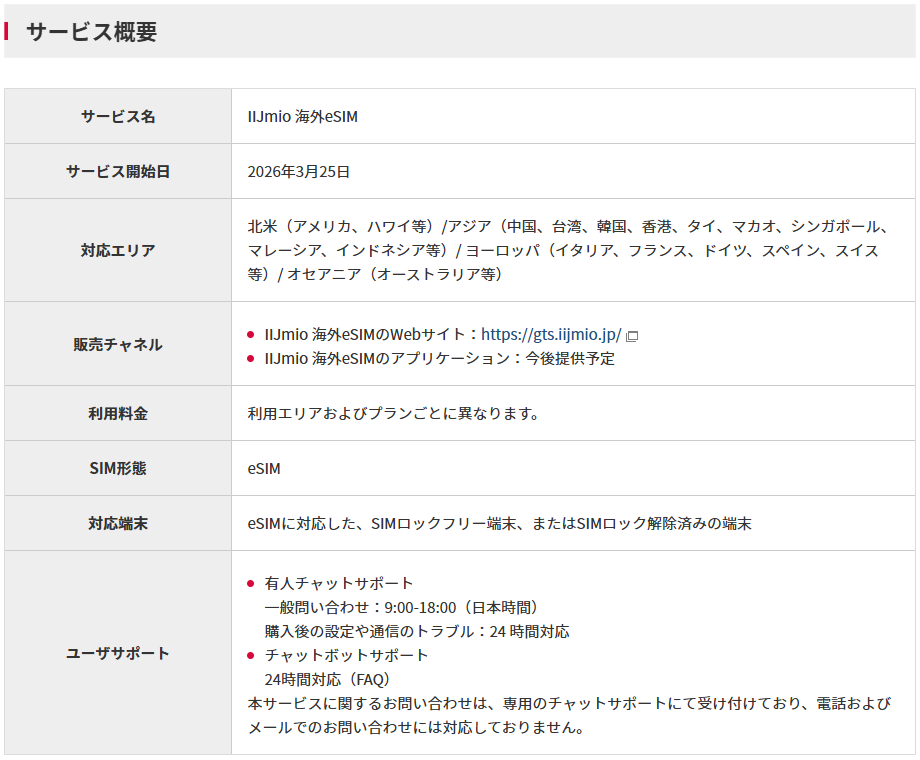The image size is (920, 760).
Task: Click 購入後の設定や通信のトラブル：24 時間対応 line
Action: (417, 631)
